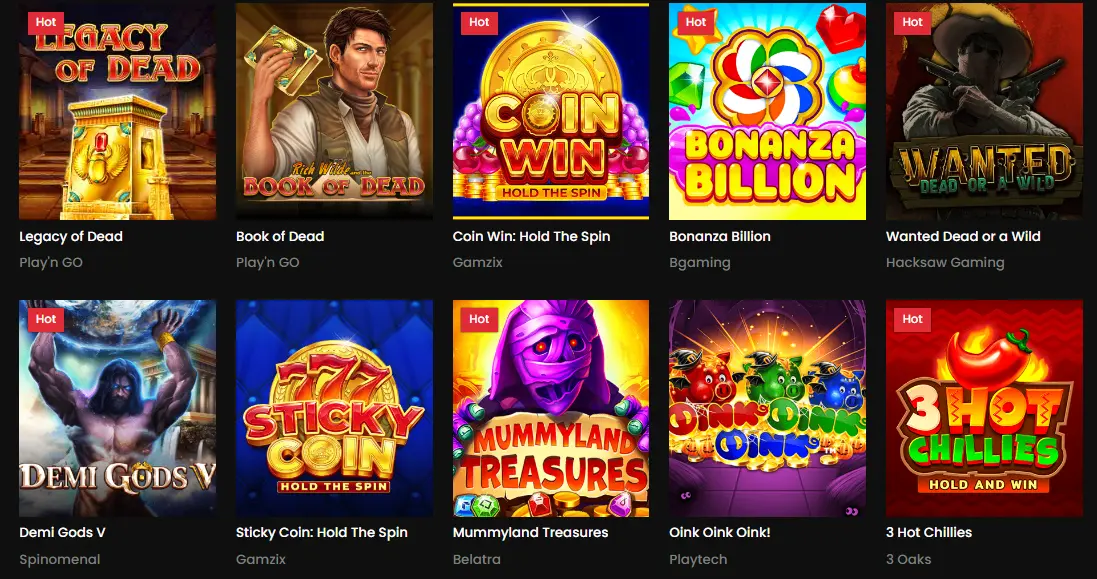The height and width of the screenshot is (579, 1097).
Task: Open the Spinomenal provider page
Action: tap(59, 559)
